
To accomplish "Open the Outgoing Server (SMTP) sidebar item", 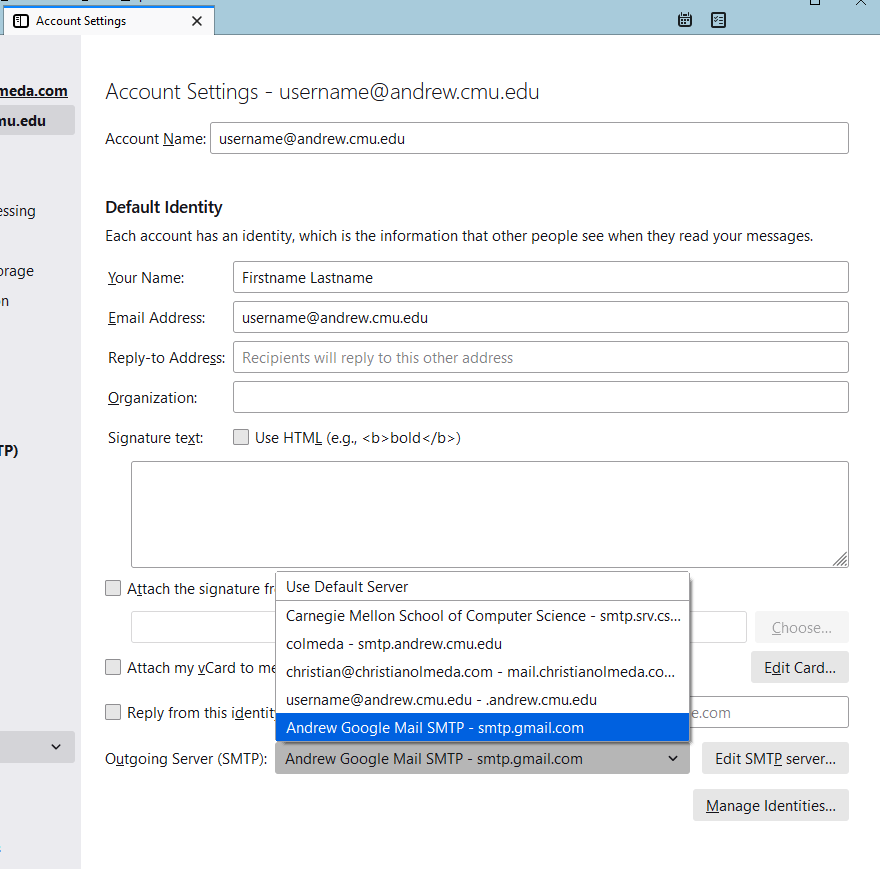I will tap(9, 450).
